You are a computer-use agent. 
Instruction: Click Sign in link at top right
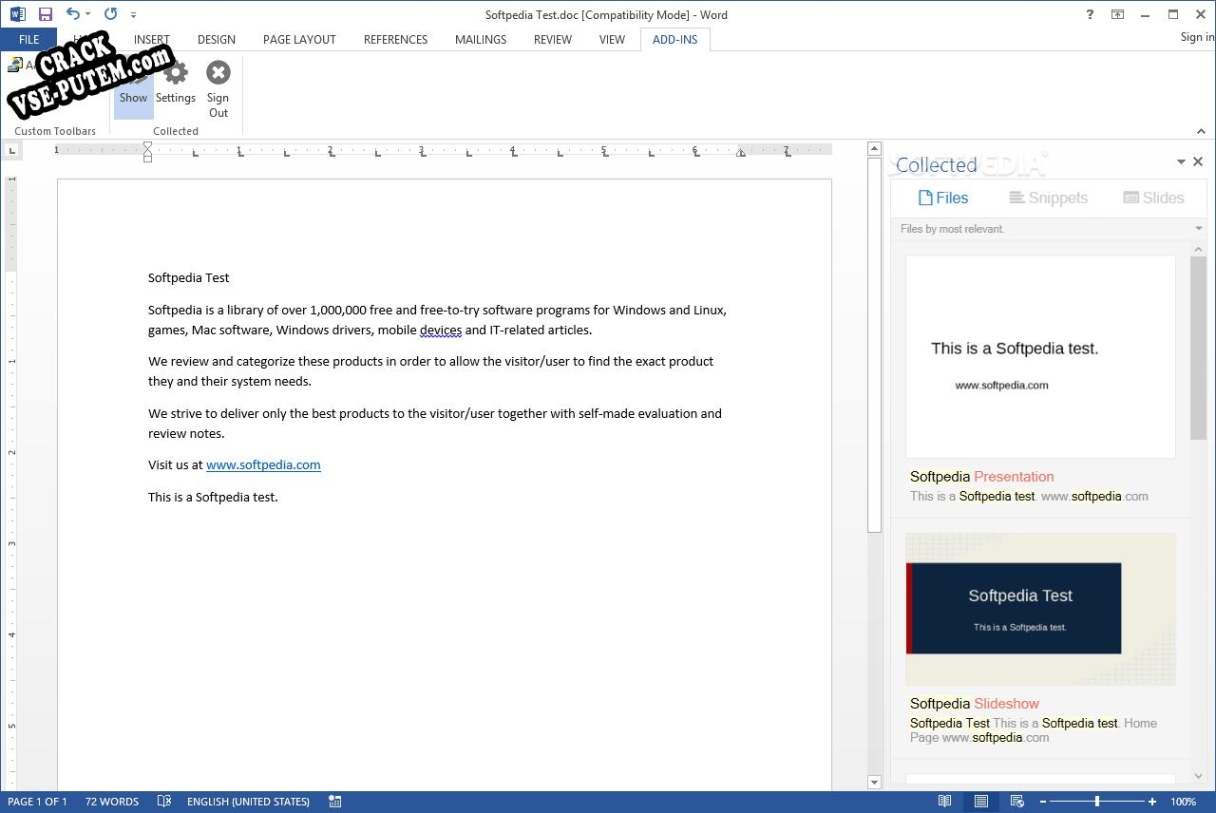tap(1197, 37)
